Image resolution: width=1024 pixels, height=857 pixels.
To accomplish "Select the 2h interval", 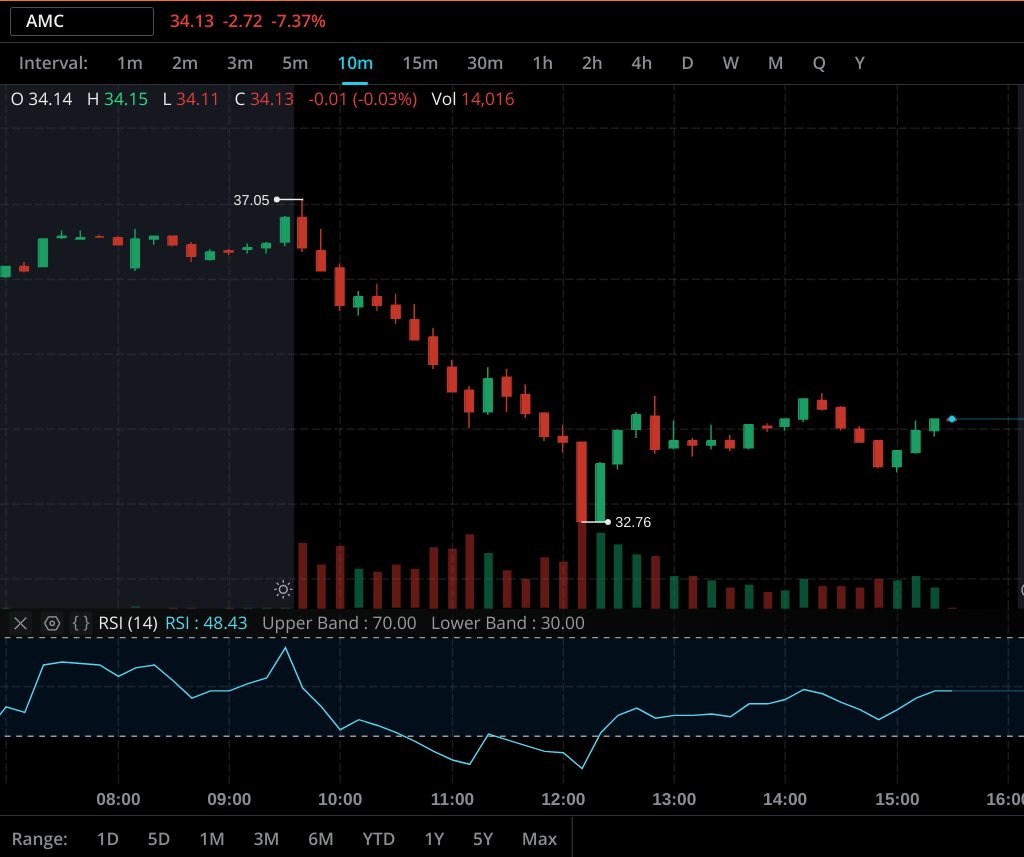I will 592,63.
